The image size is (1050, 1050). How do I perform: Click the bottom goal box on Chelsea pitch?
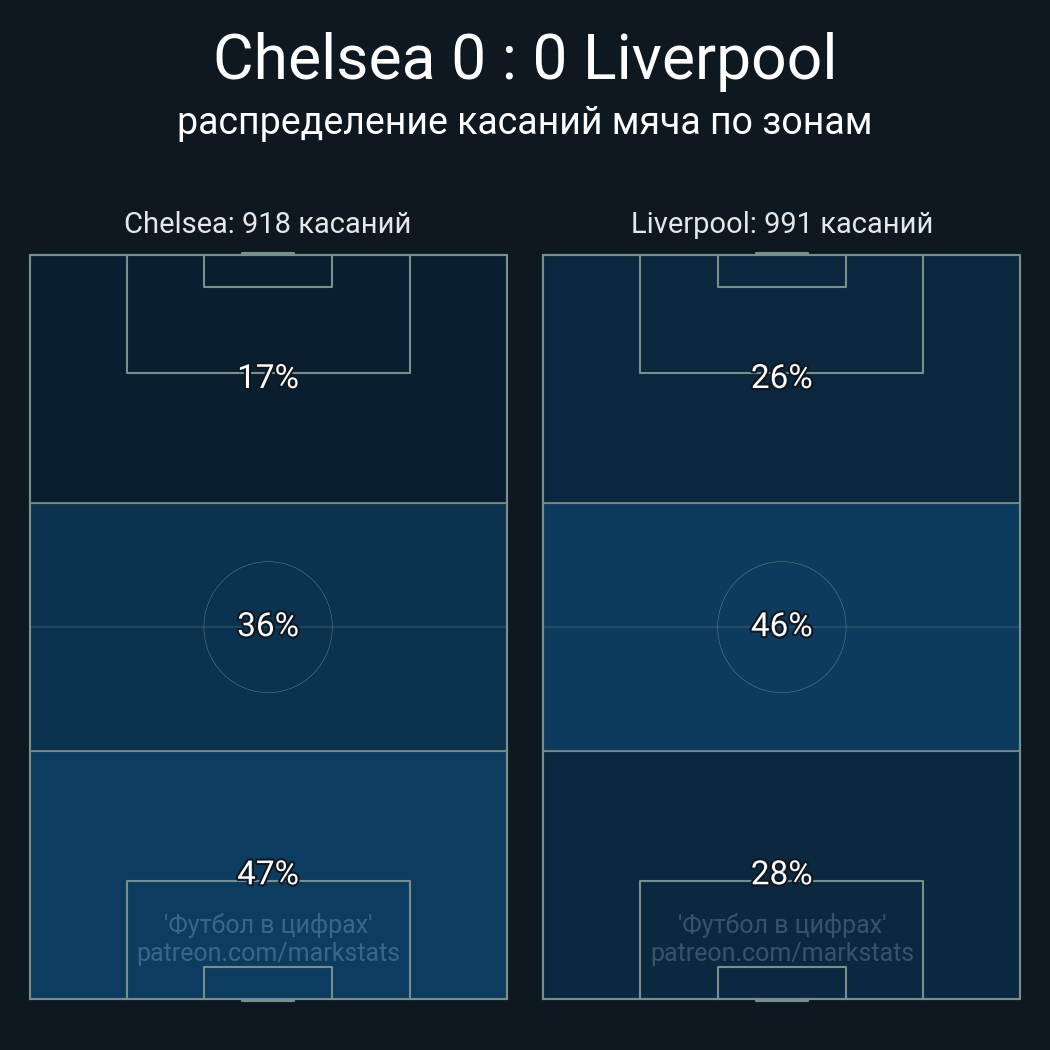pos(268,983)
